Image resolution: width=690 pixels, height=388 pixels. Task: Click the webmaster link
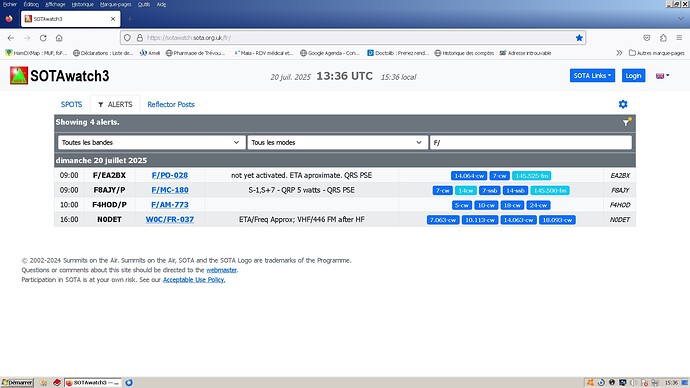(x=221, y=270)
